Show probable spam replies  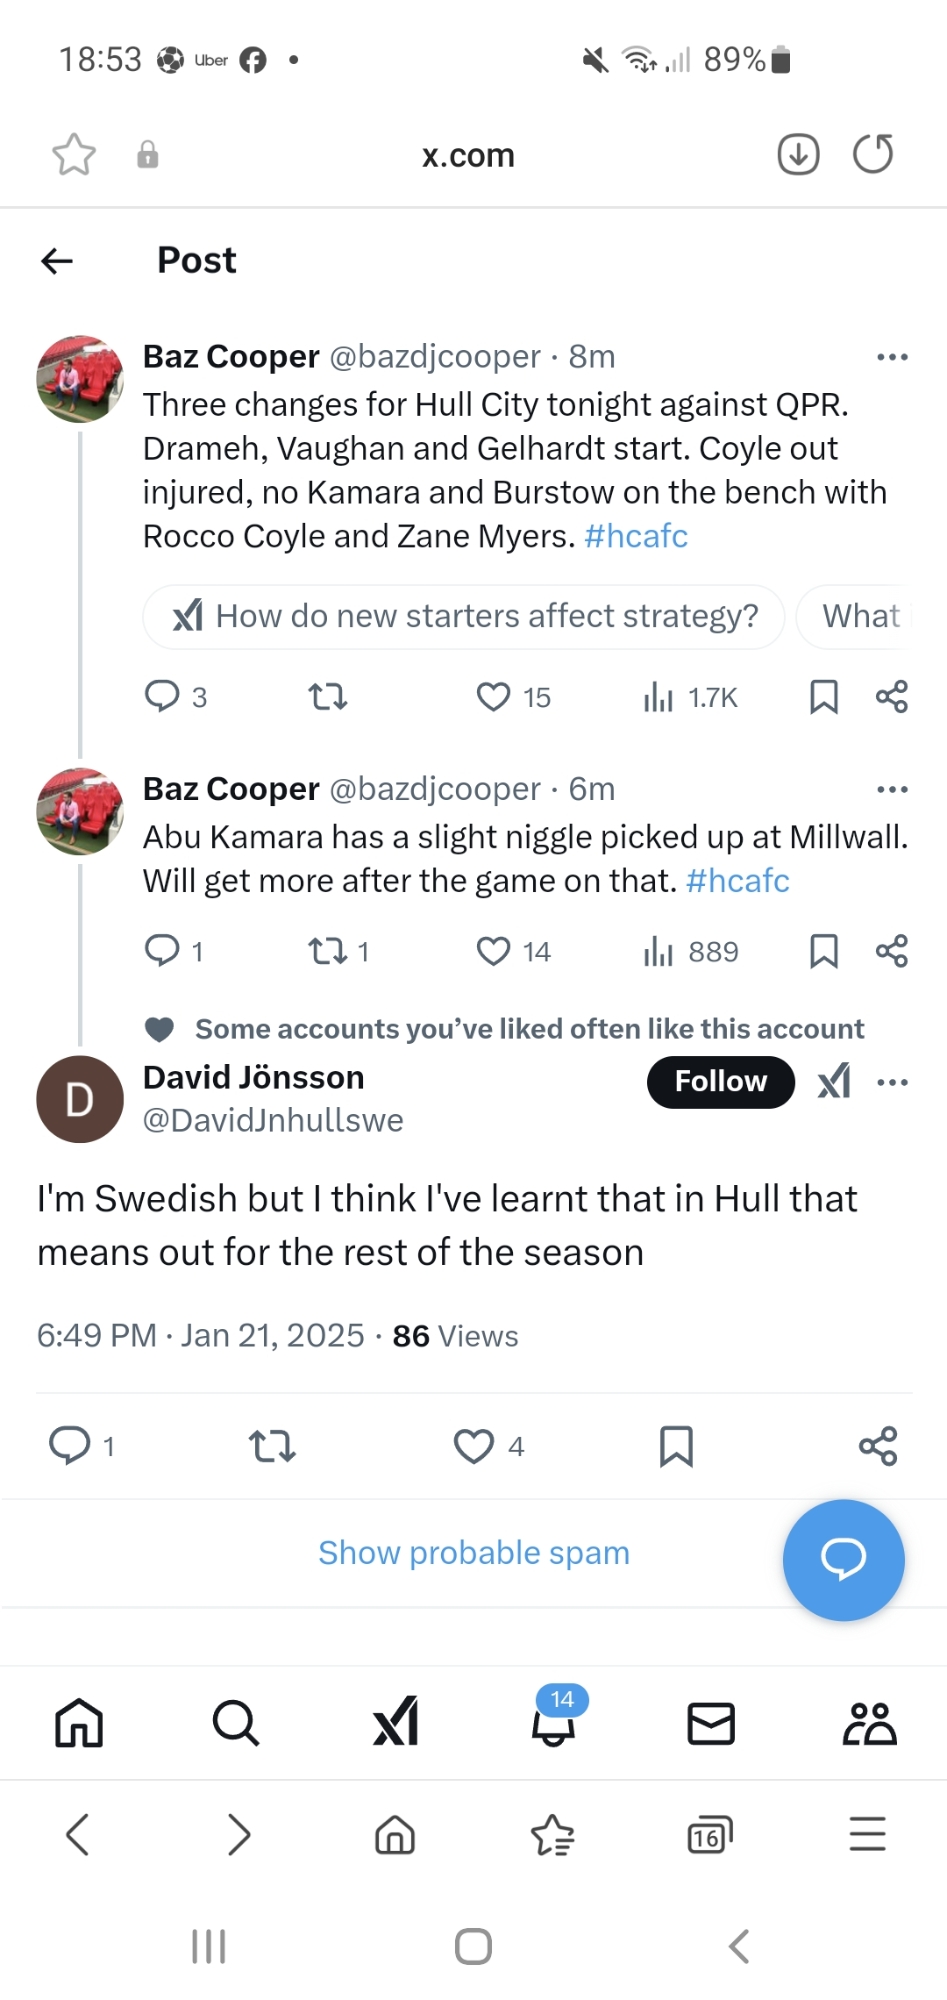[x=474, y=1553]
